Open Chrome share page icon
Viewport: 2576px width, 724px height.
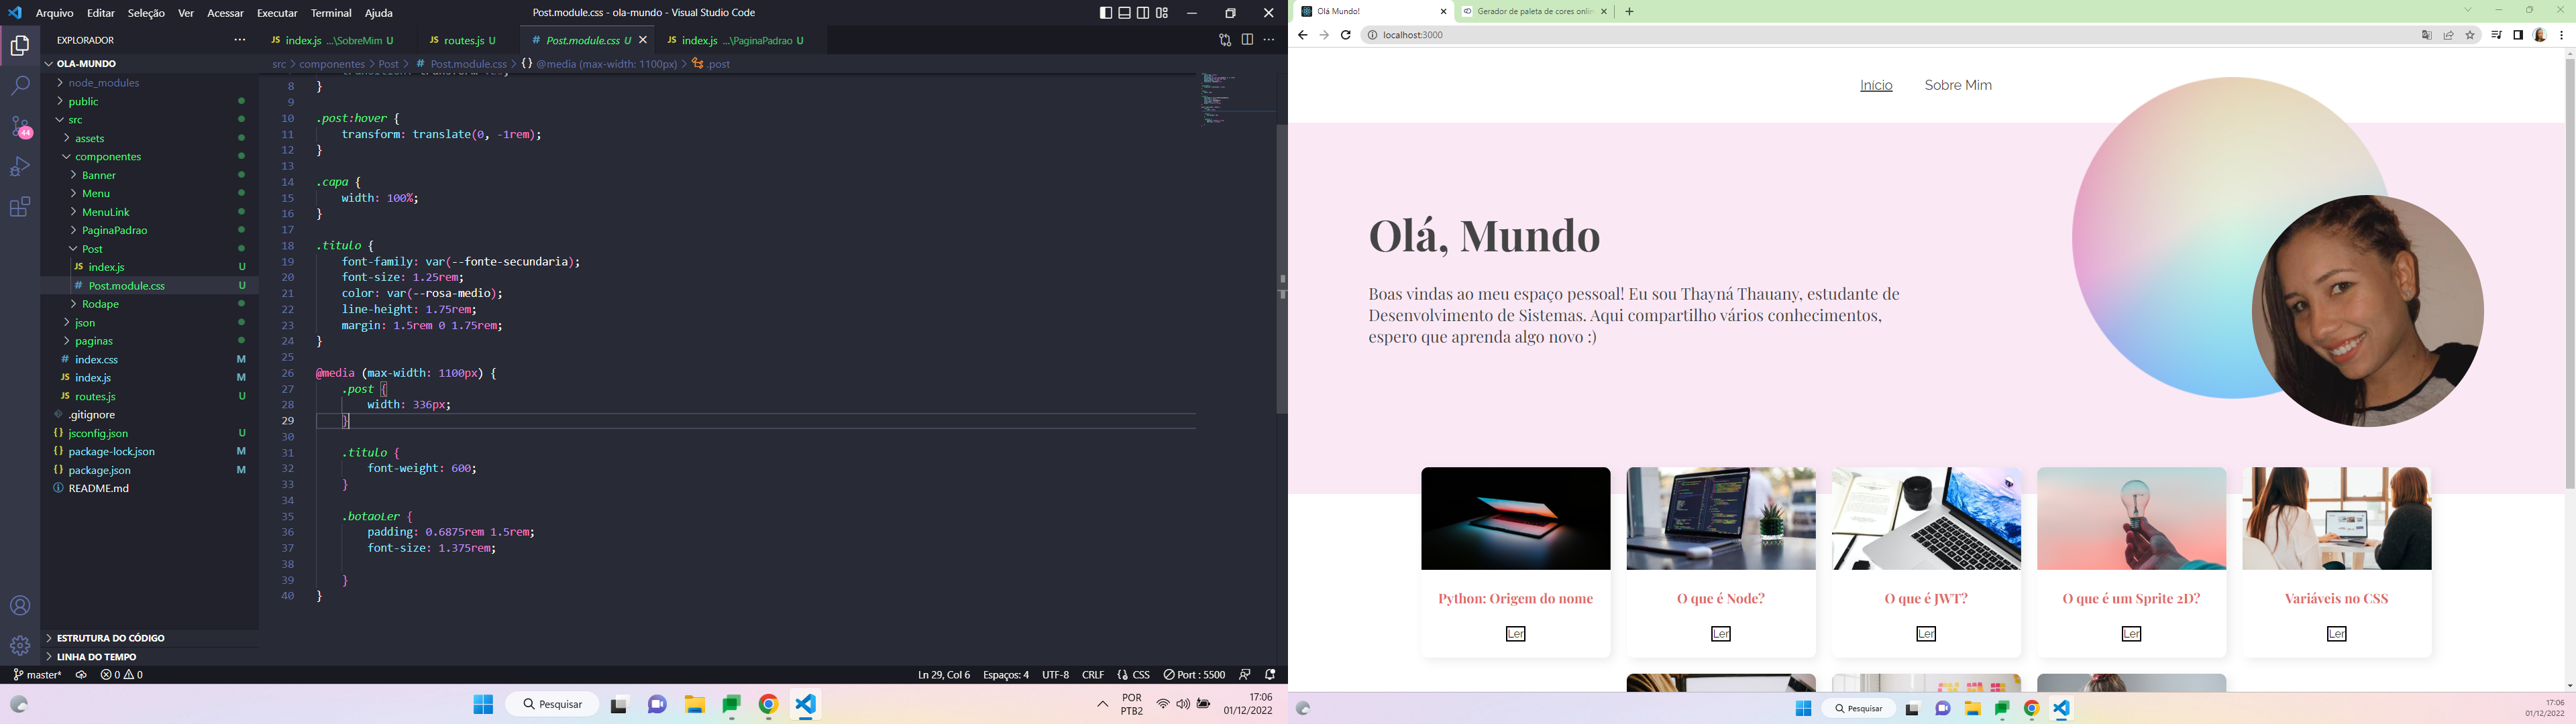(2448, 35)
